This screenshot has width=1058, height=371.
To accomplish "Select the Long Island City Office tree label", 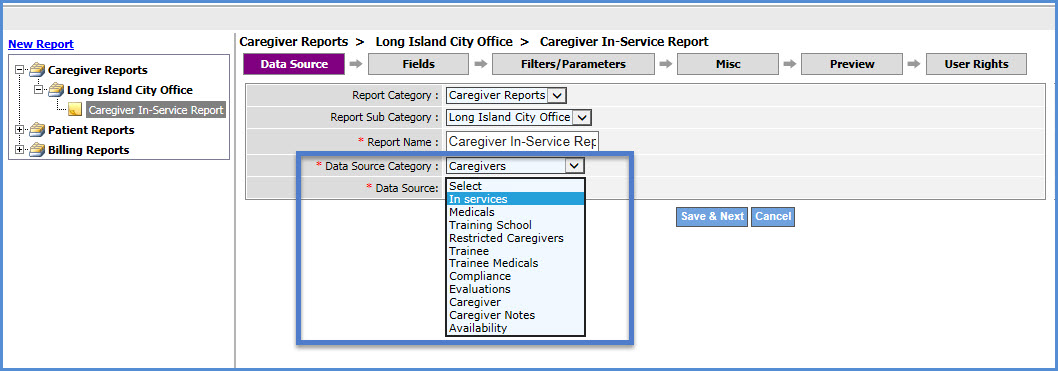I will point(130,90).
